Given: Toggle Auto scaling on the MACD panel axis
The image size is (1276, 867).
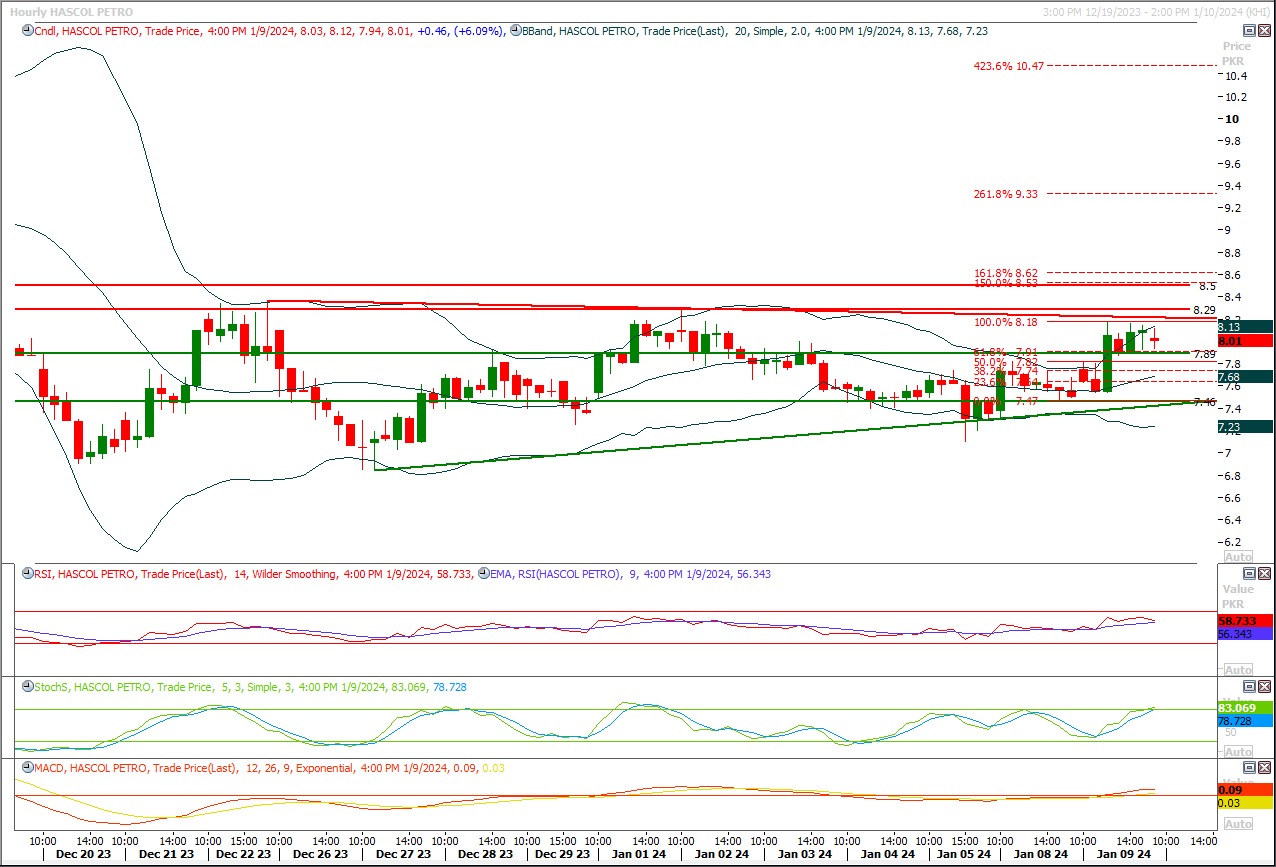Looking at the screenshot, I should click(1237, 823).
